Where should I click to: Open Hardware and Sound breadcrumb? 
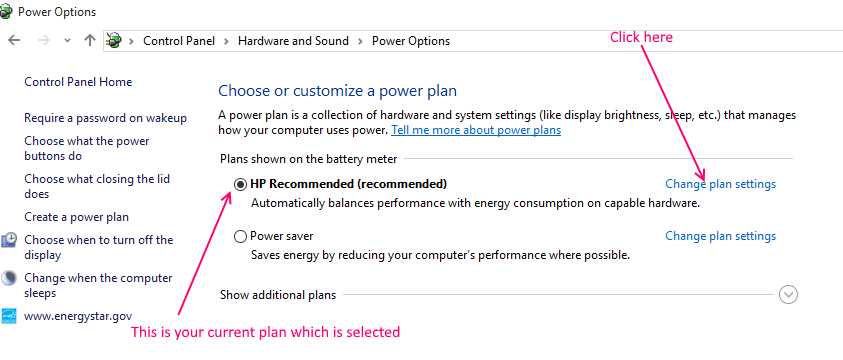point(294,41)
